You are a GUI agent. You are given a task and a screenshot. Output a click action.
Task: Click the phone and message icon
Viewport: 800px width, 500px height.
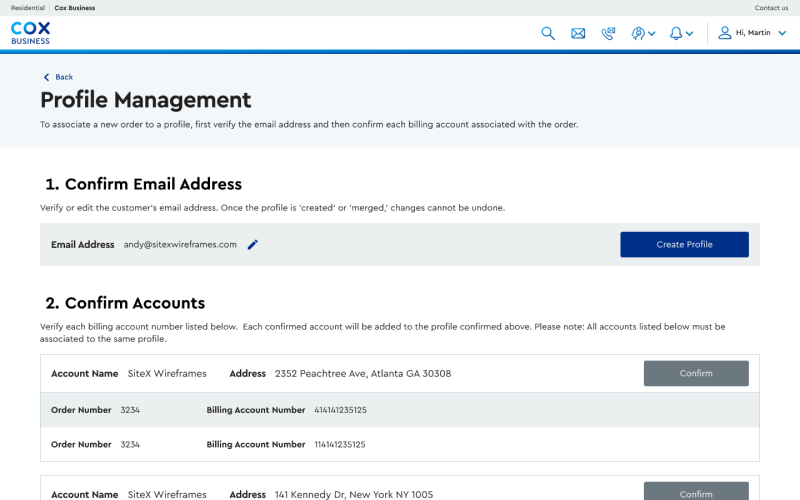pos(608,33)
